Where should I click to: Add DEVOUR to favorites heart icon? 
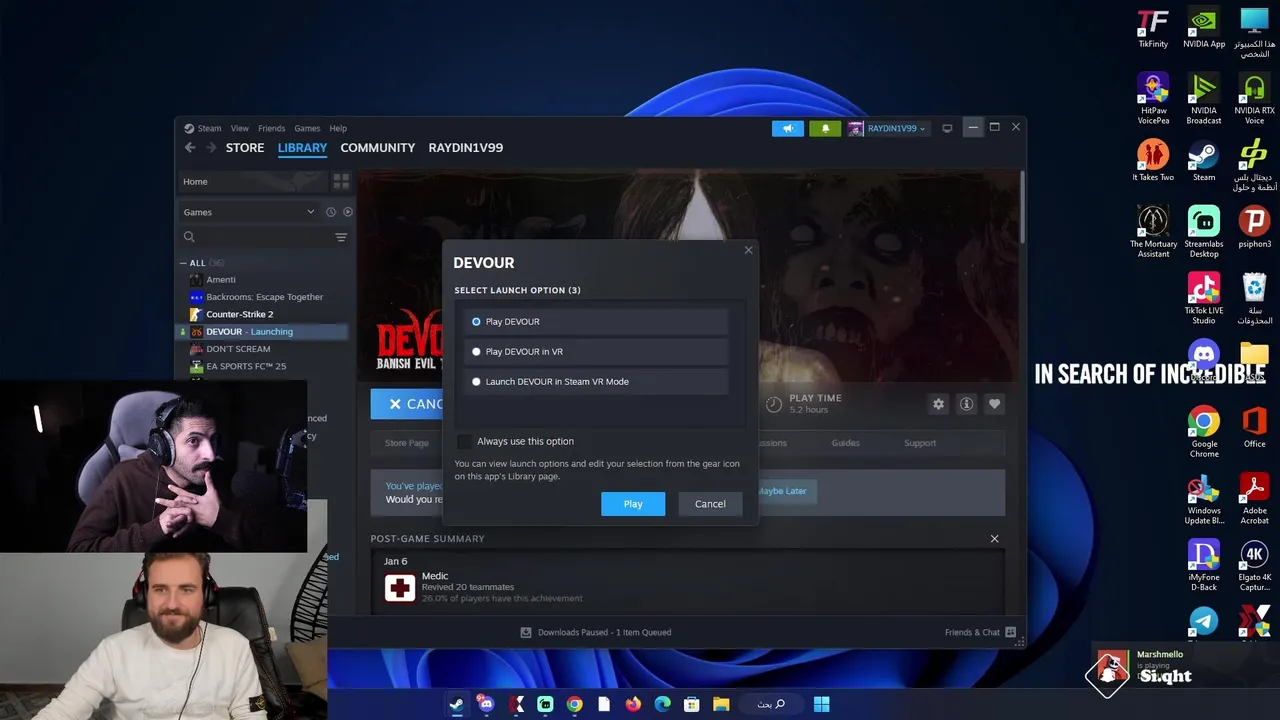tap(994, 404)
